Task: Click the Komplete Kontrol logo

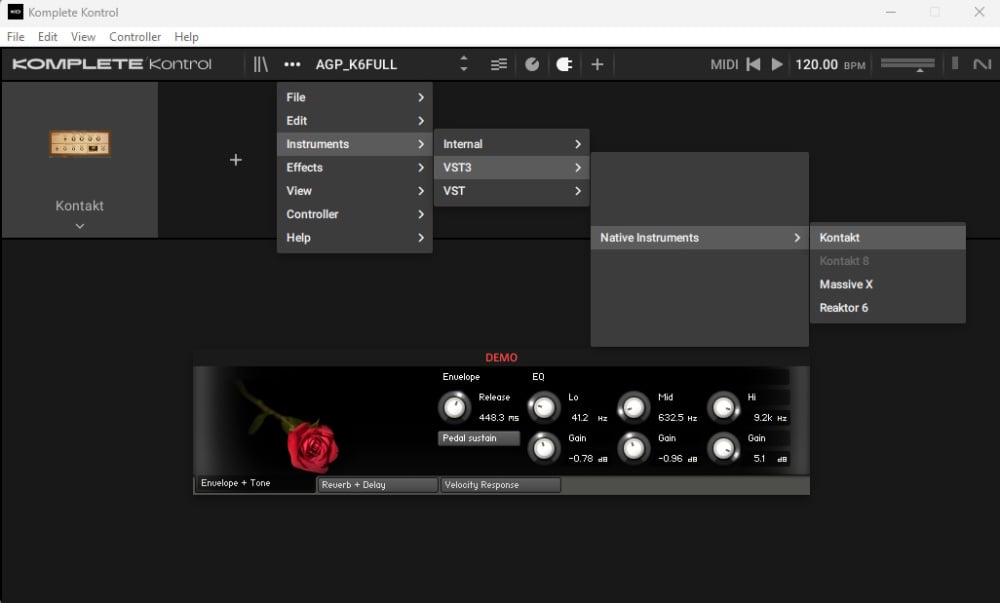Action: [112, 64]
